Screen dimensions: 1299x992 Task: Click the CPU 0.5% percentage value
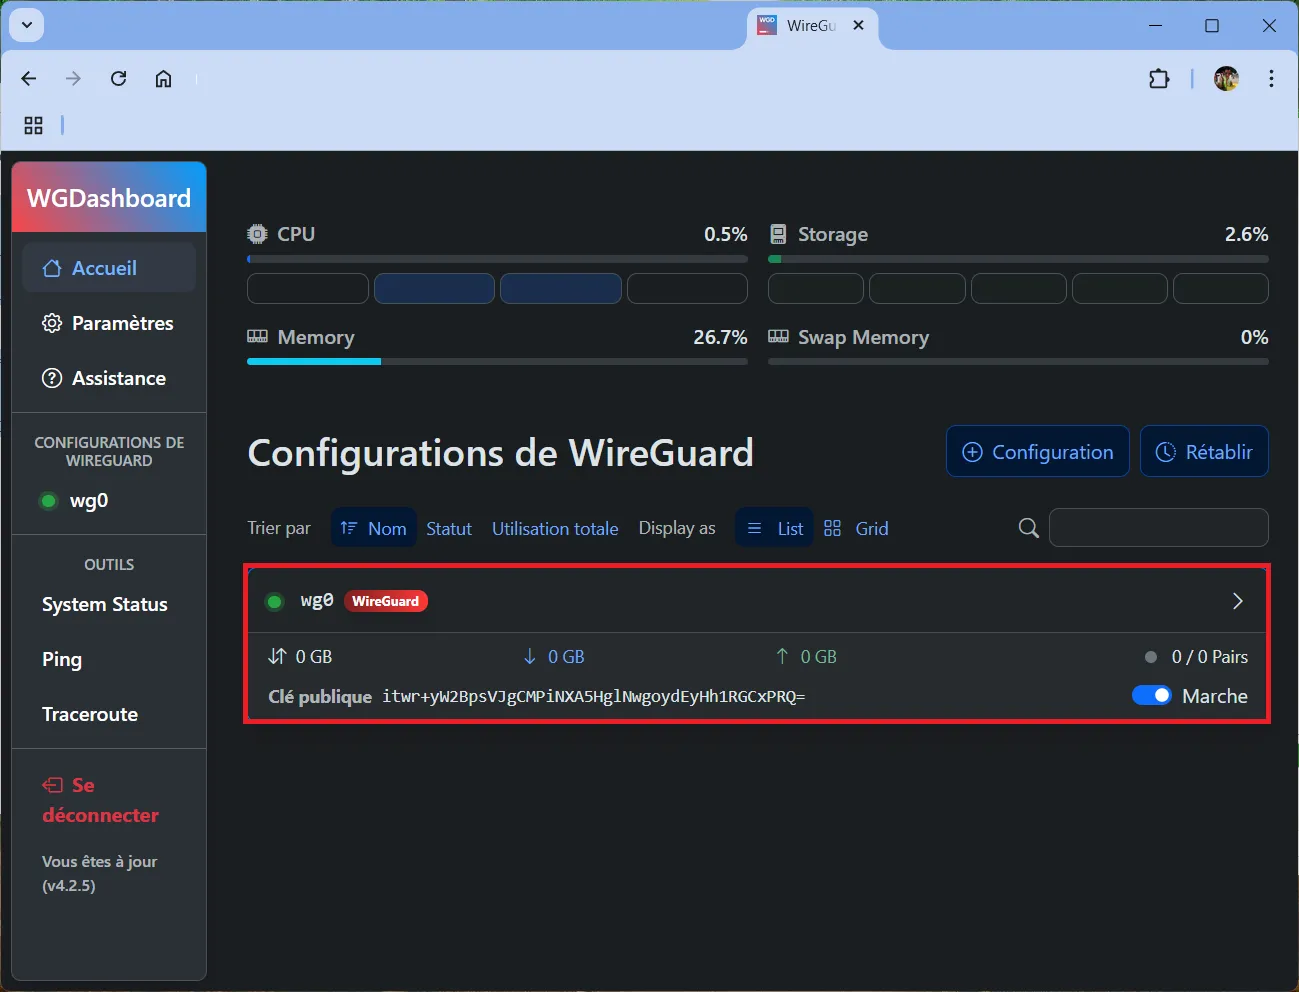(726, 234)
